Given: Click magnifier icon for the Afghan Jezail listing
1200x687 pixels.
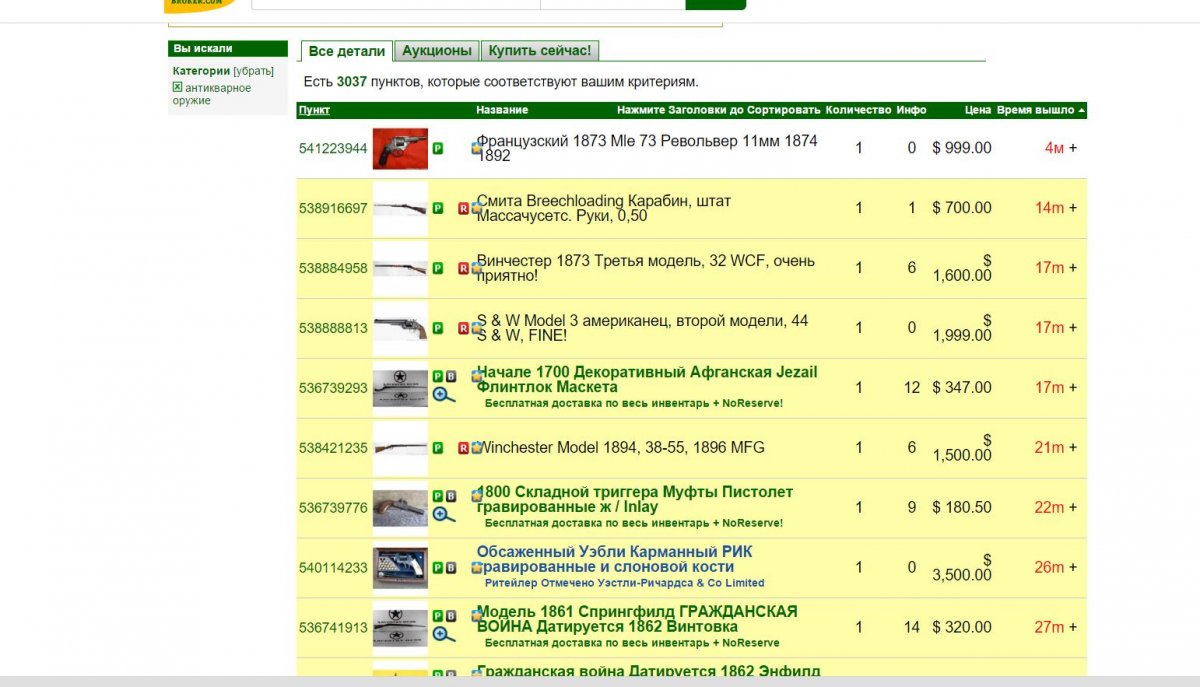Looking at the screenshot, I should (444, 395).
